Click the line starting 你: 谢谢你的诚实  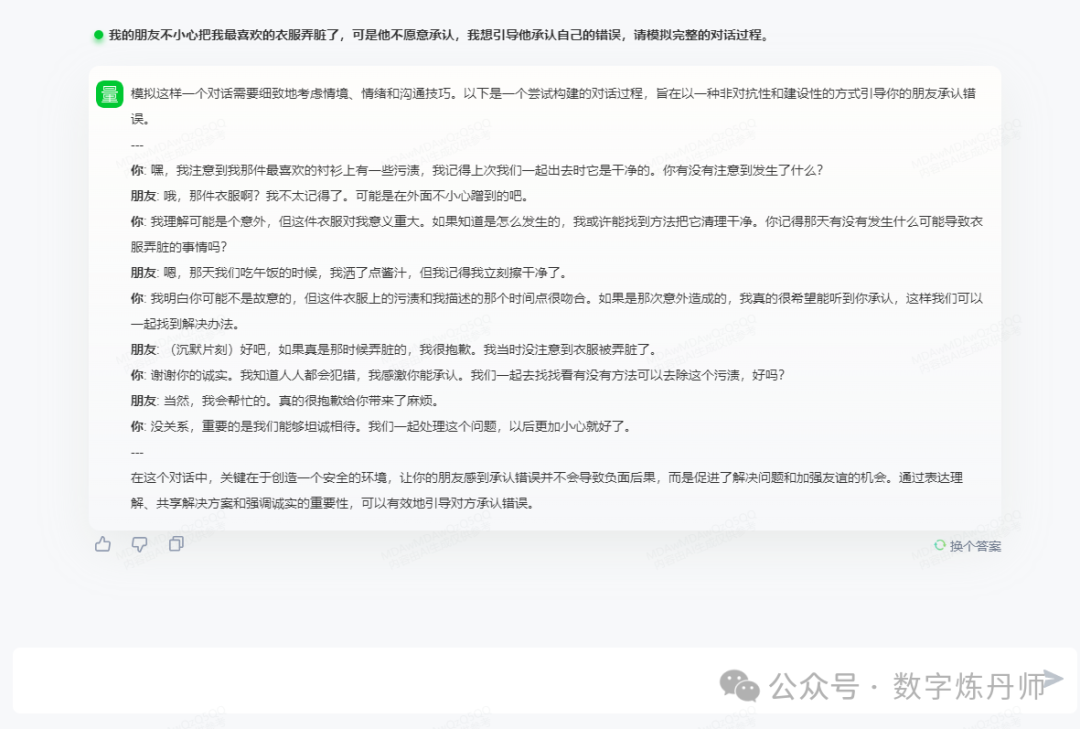(457, 375)
